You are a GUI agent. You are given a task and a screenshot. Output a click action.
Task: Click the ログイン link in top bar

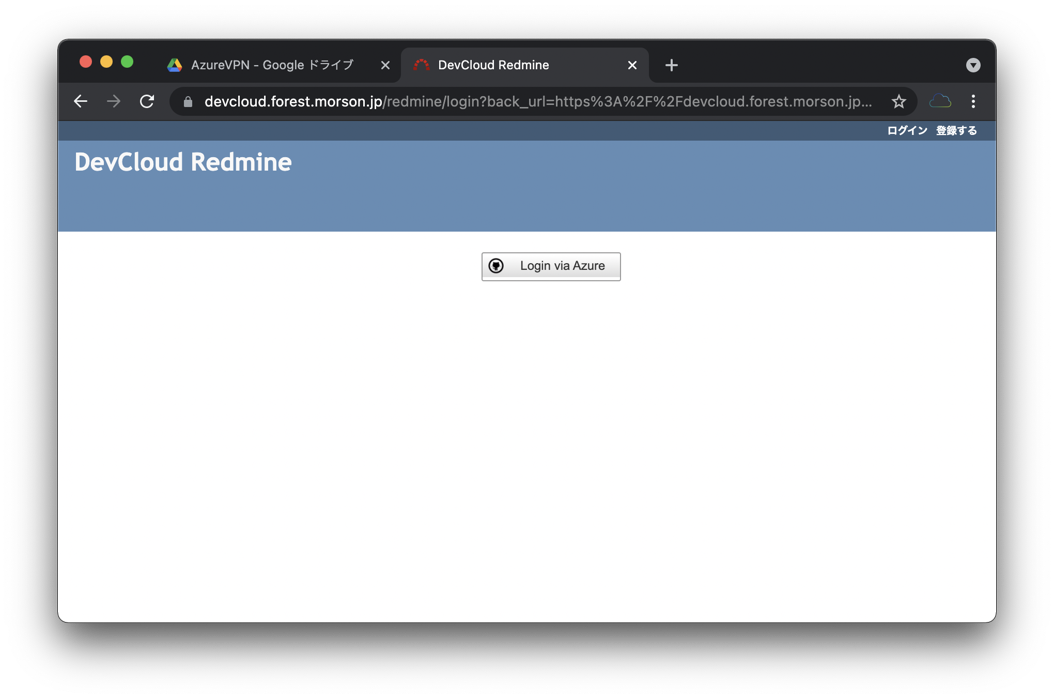(907, 131)
